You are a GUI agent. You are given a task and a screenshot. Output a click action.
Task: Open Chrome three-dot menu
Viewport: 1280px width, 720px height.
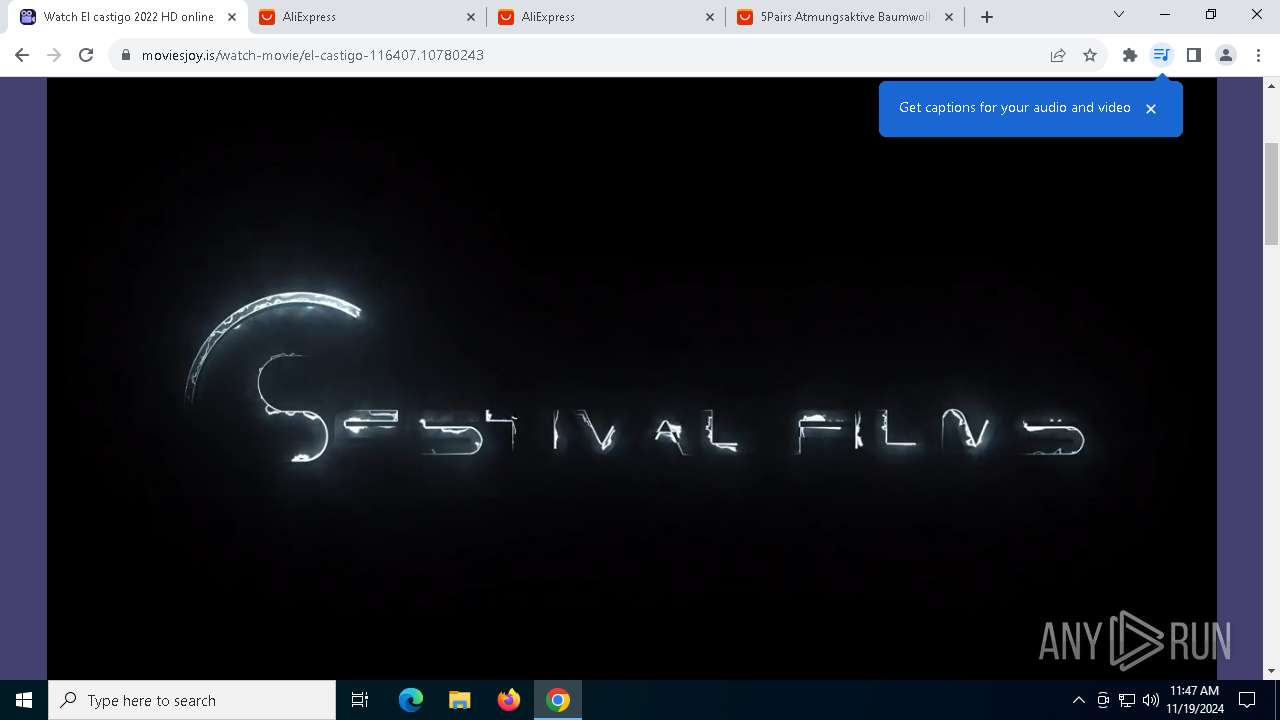click(1258, 55)
